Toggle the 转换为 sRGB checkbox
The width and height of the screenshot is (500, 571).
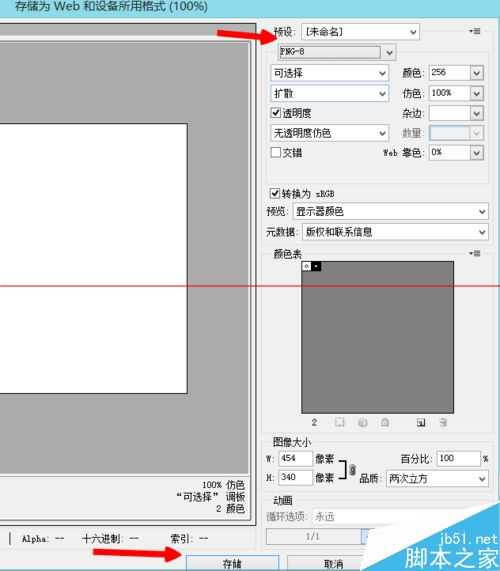tap(275, 193)
